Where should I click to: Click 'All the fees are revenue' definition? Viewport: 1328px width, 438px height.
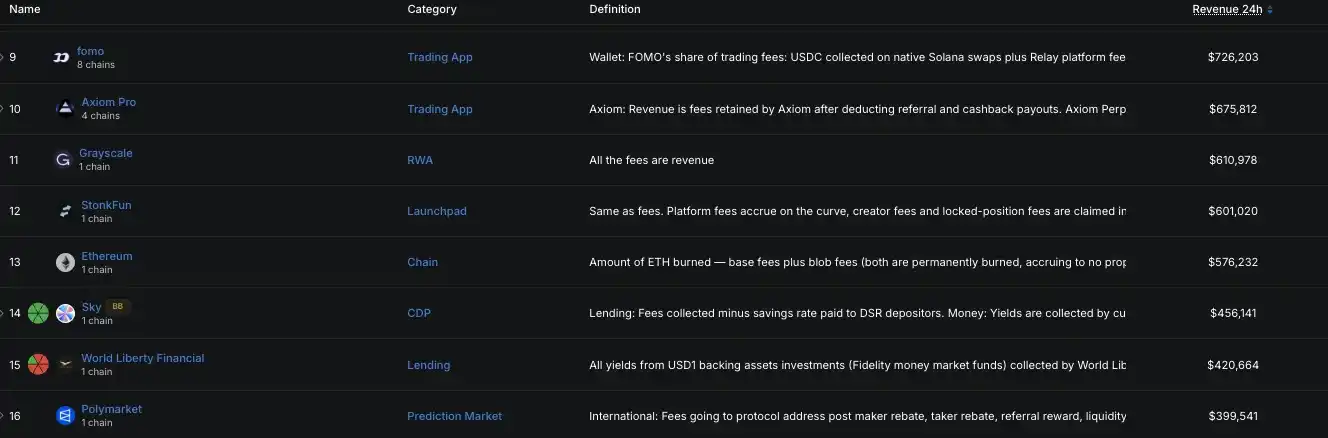point(652,160)
